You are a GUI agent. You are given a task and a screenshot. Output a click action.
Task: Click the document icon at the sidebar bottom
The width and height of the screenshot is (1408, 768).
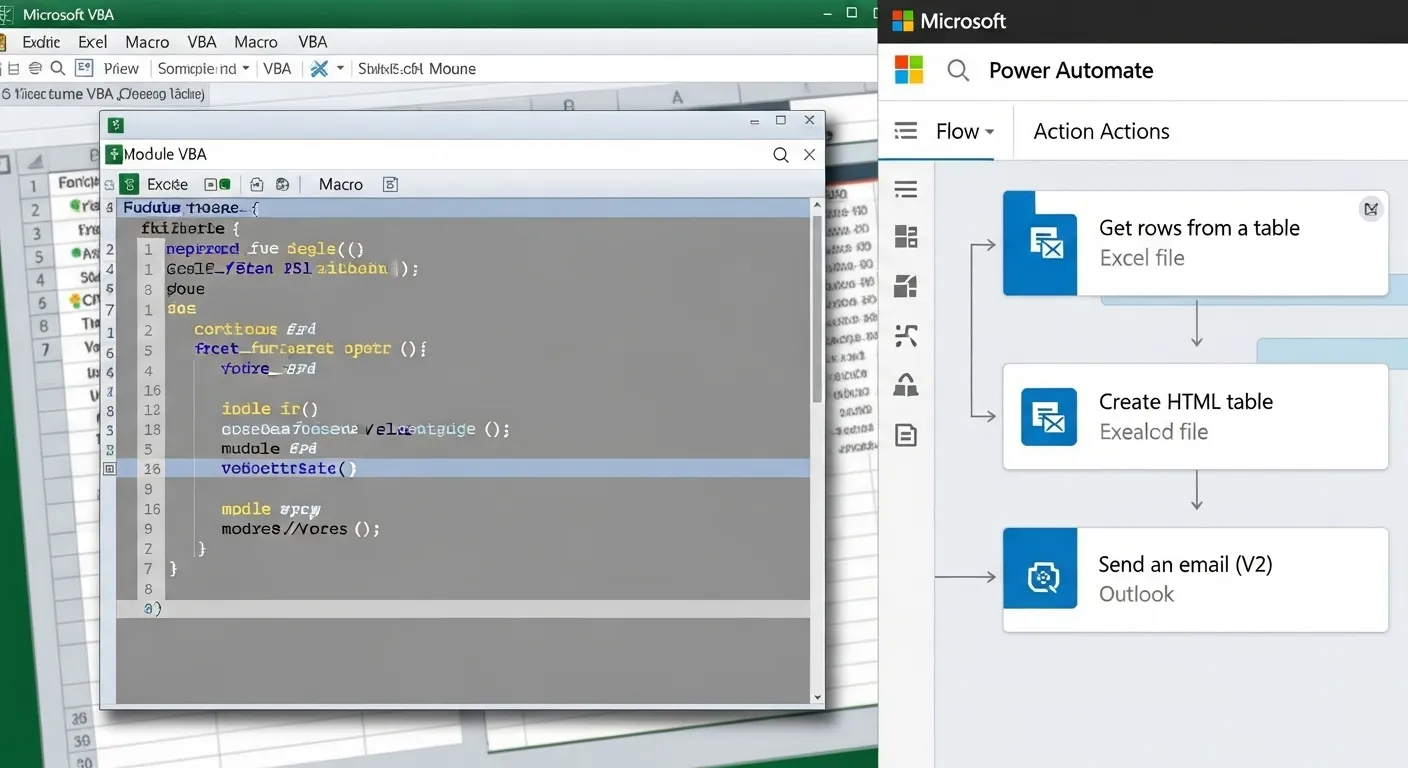pos(906,435)
